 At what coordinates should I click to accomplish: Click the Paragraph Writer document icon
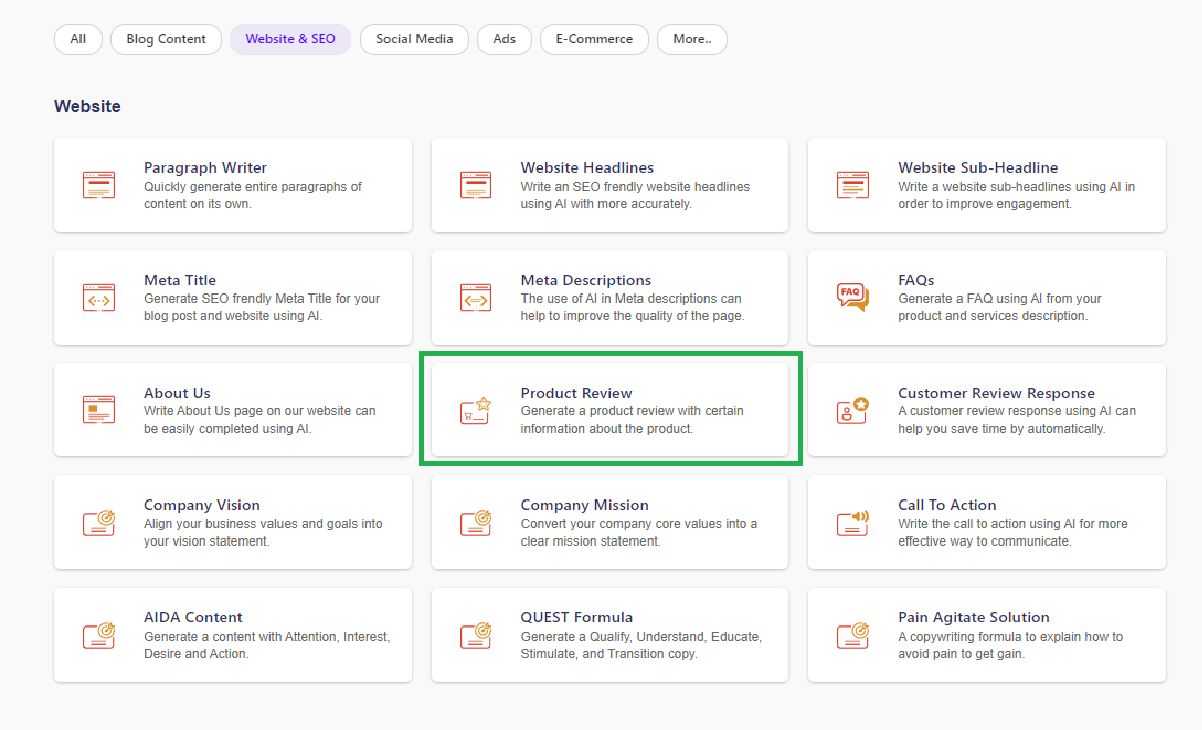pyautogui.click(x=99, y=185)
